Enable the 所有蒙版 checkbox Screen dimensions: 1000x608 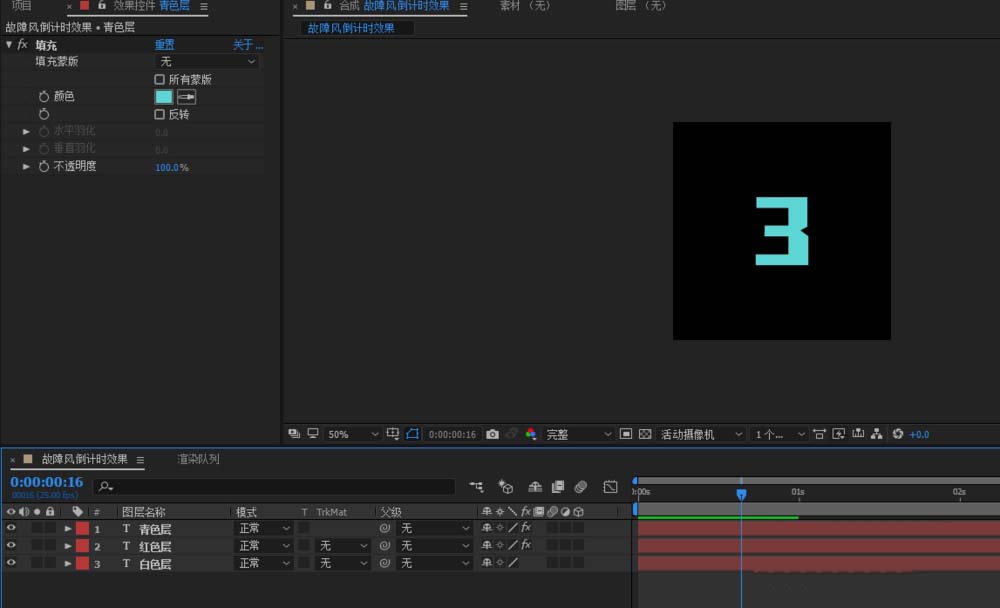pos(160,79)
